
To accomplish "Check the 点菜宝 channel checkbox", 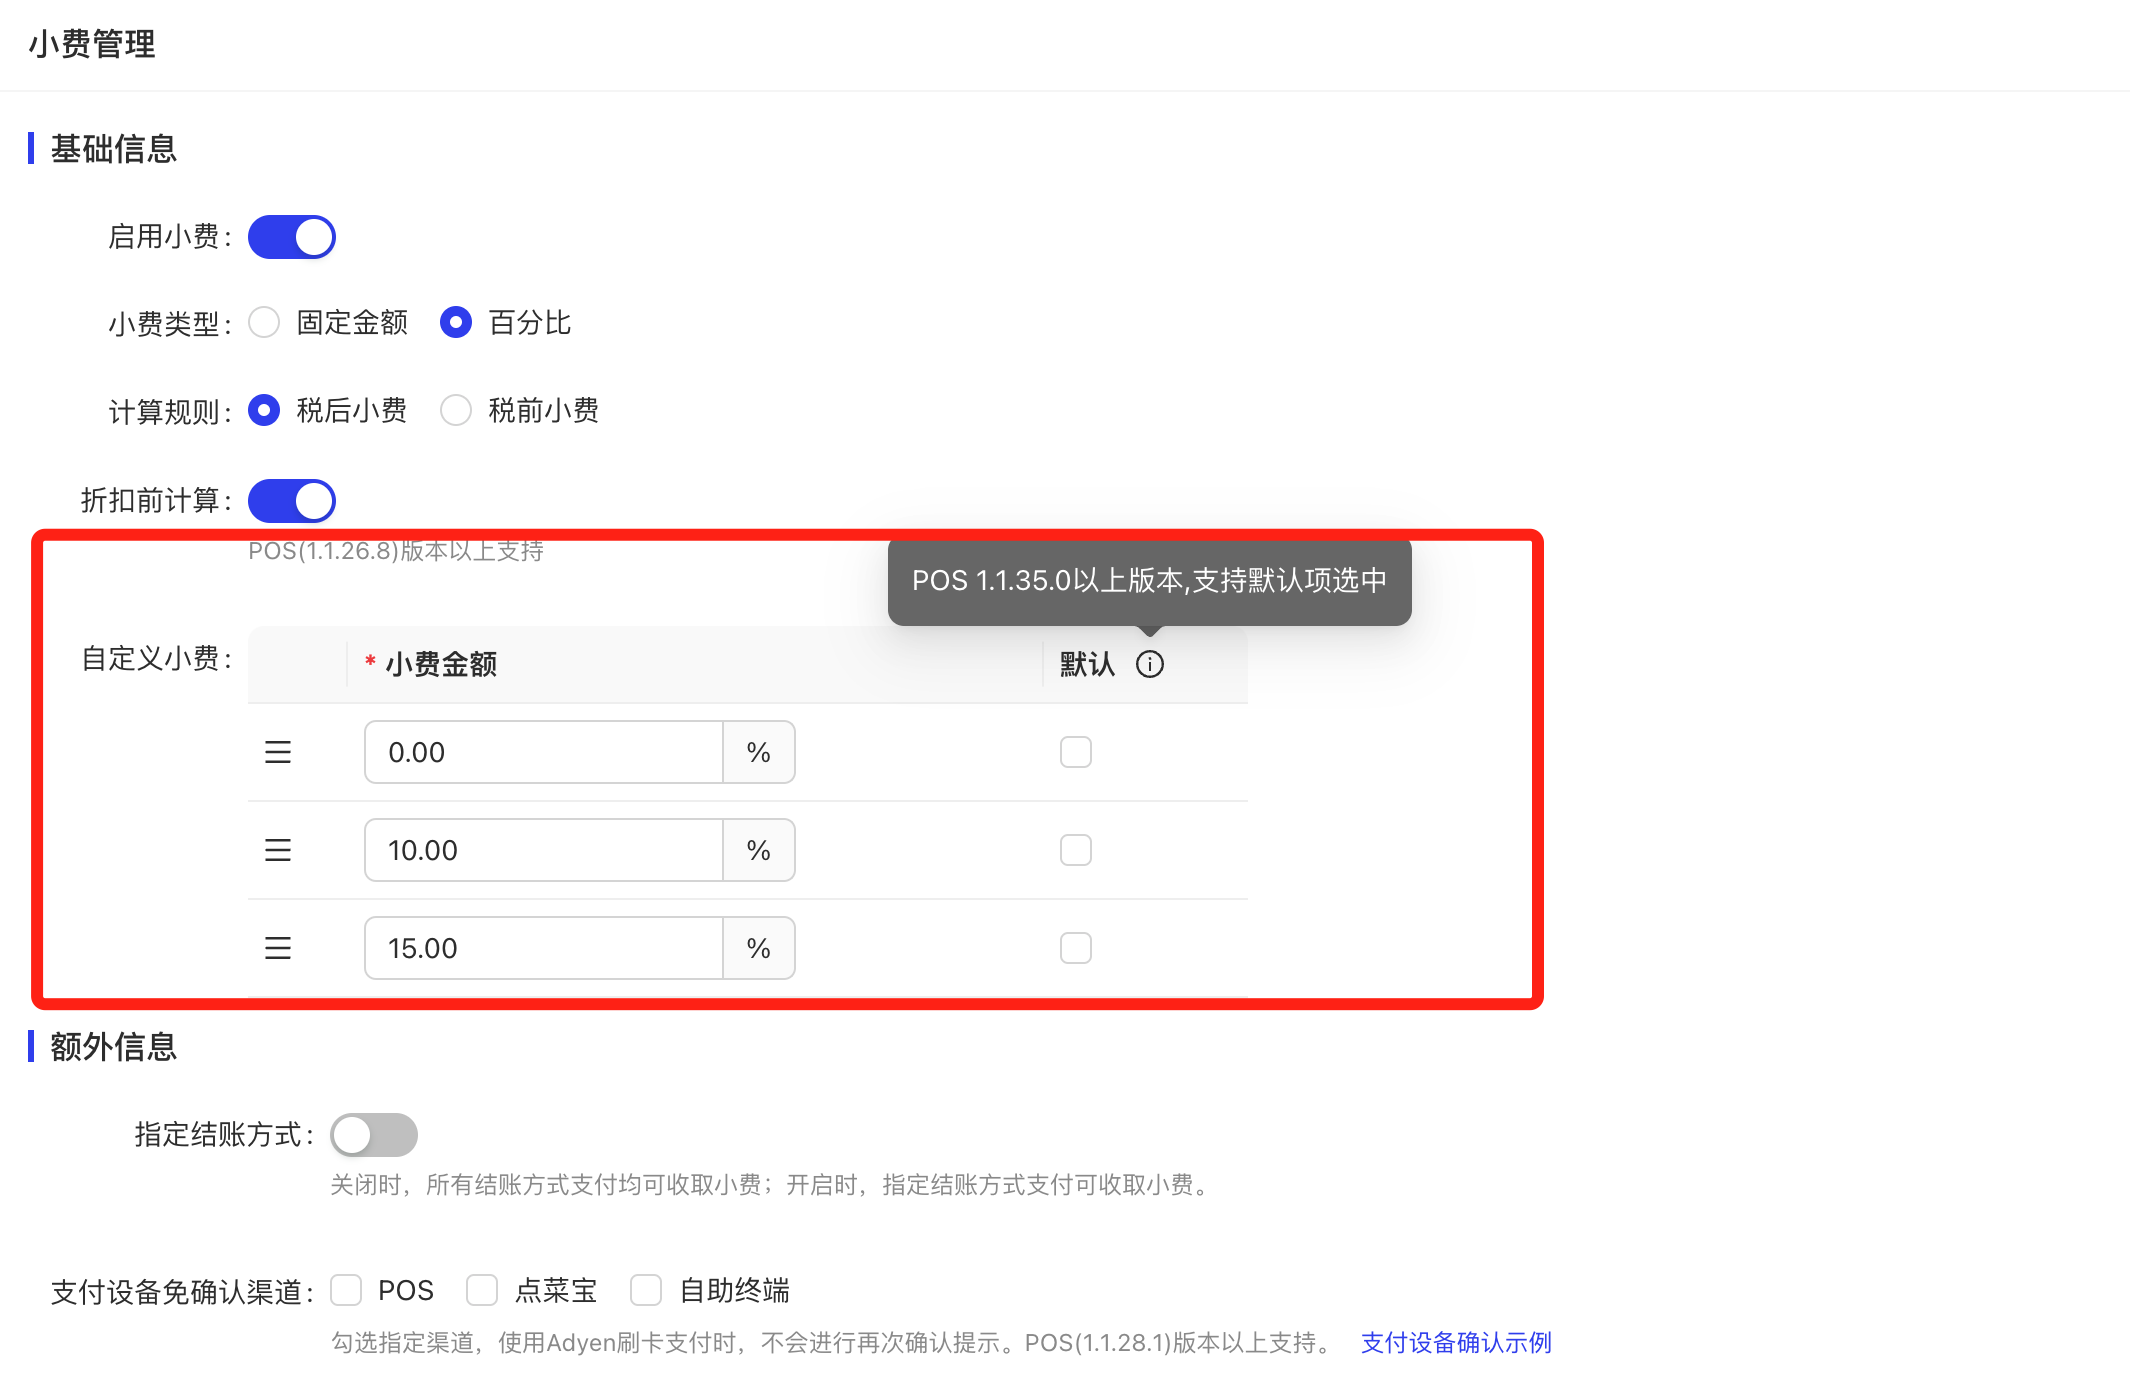I will point(482,1290).
